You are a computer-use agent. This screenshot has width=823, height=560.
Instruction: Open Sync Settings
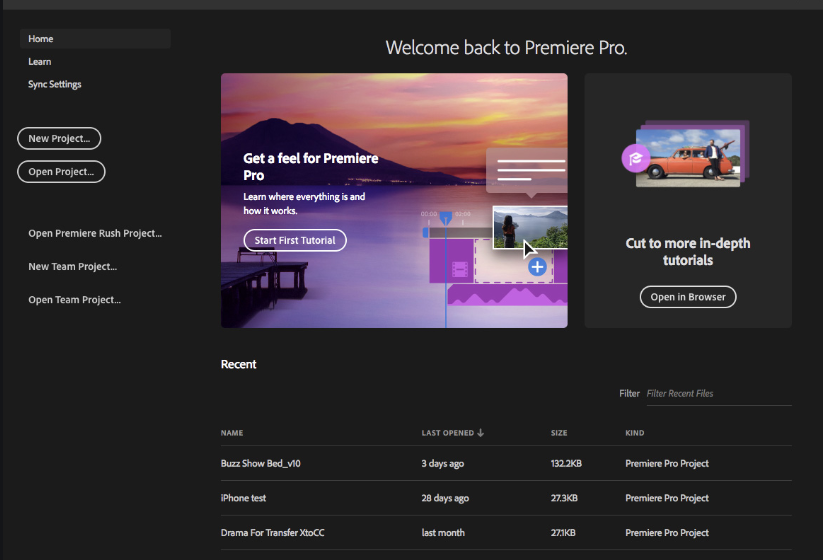pos(55,84)
